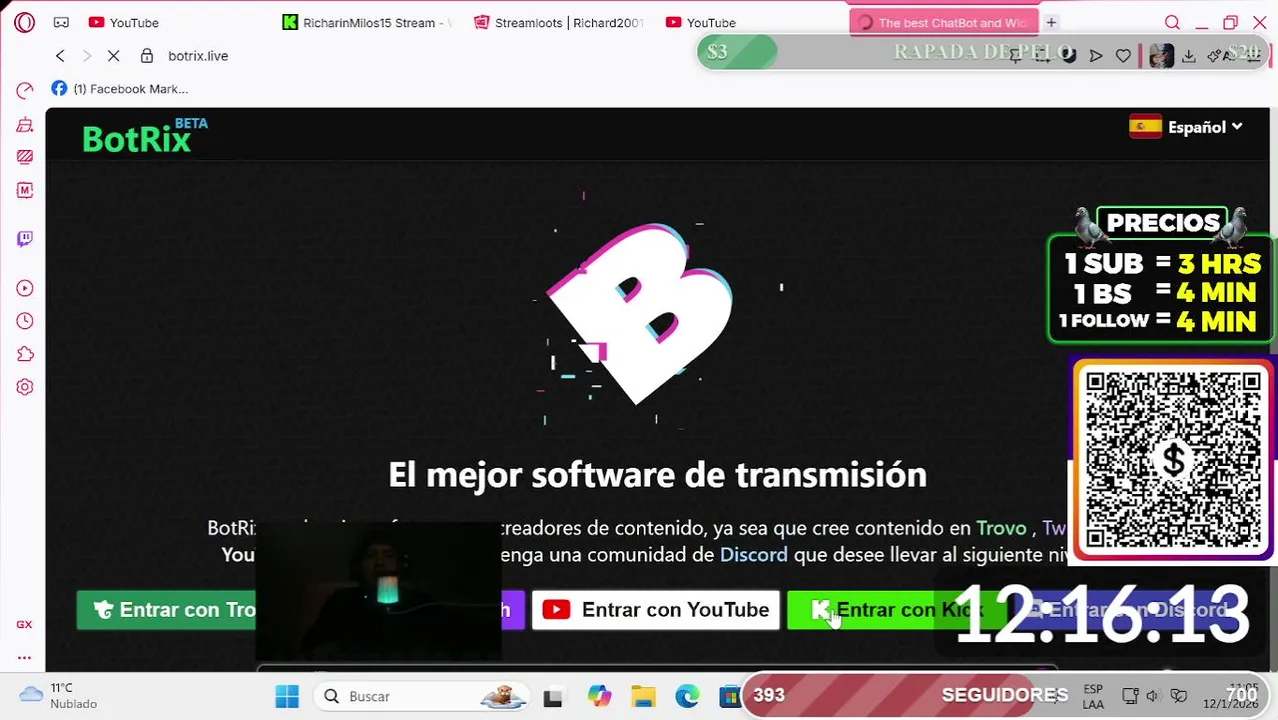Open the Opera main menu logo
The width and height of the screenshot is (1278, 720).
click(x=24, y=22)
